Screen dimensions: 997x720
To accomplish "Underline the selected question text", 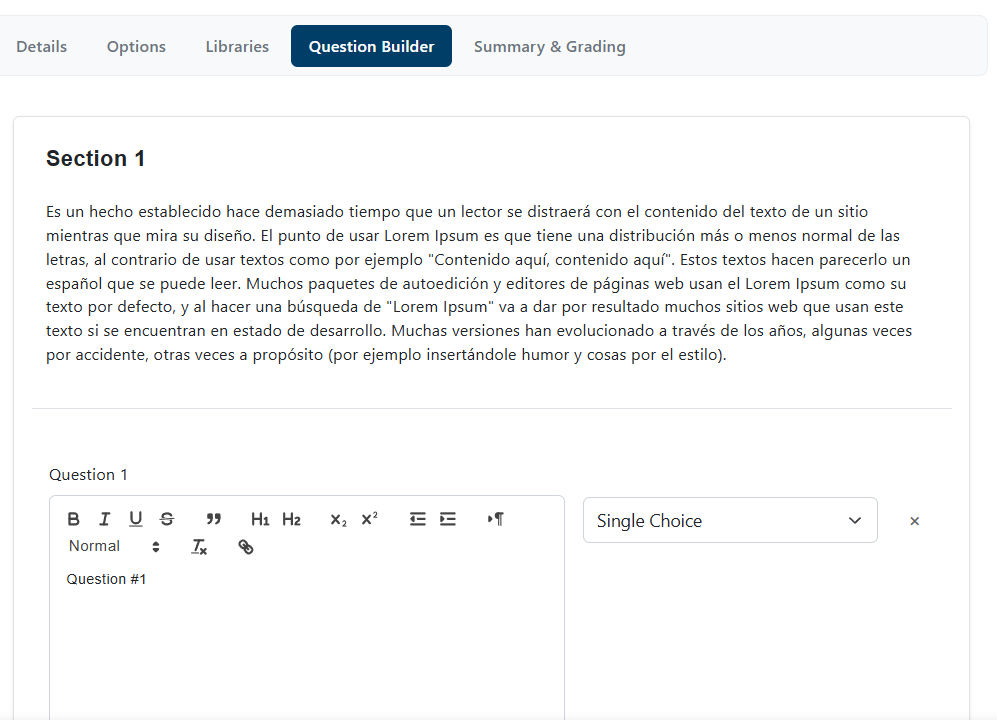I will [135, 519].
